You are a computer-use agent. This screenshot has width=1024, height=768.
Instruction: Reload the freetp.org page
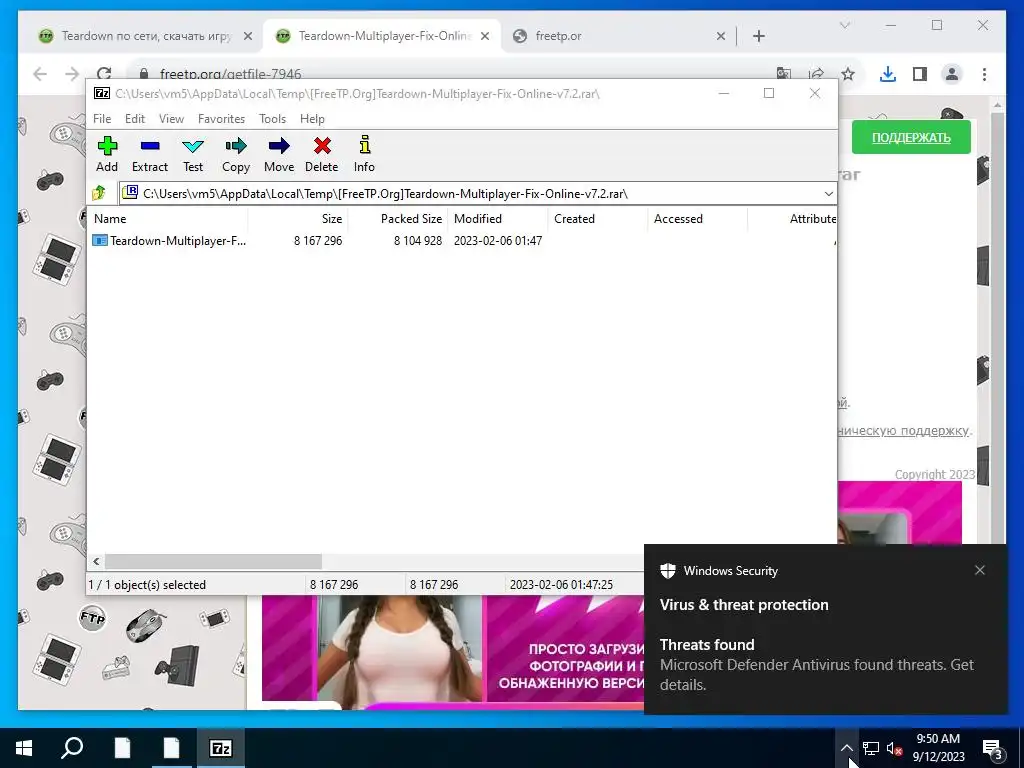(104, 74)
